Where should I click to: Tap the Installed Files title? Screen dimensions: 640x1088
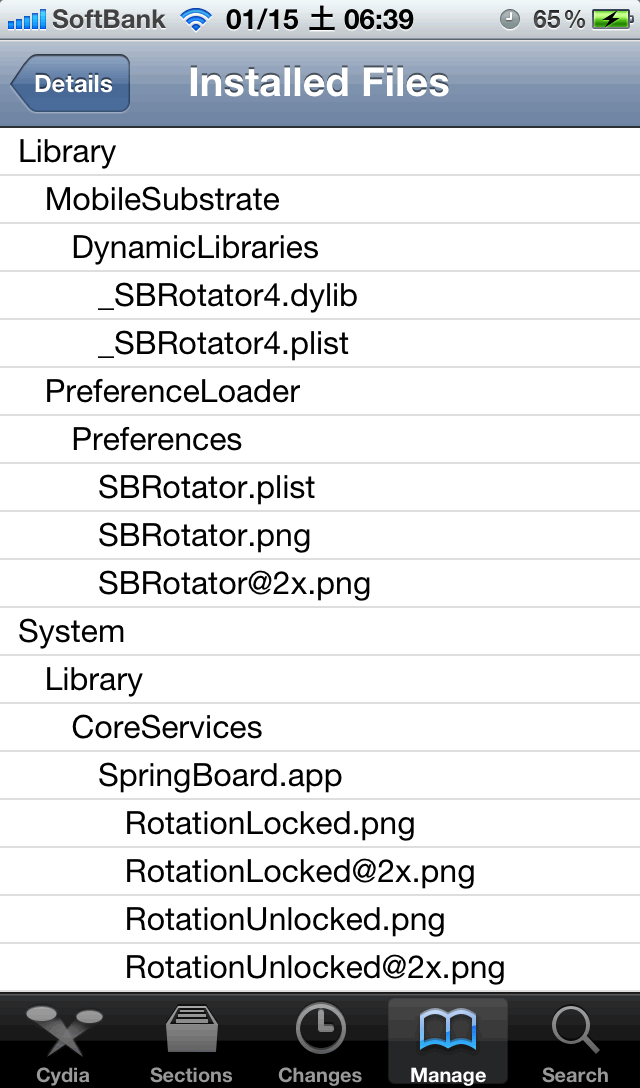click(318, 83)
